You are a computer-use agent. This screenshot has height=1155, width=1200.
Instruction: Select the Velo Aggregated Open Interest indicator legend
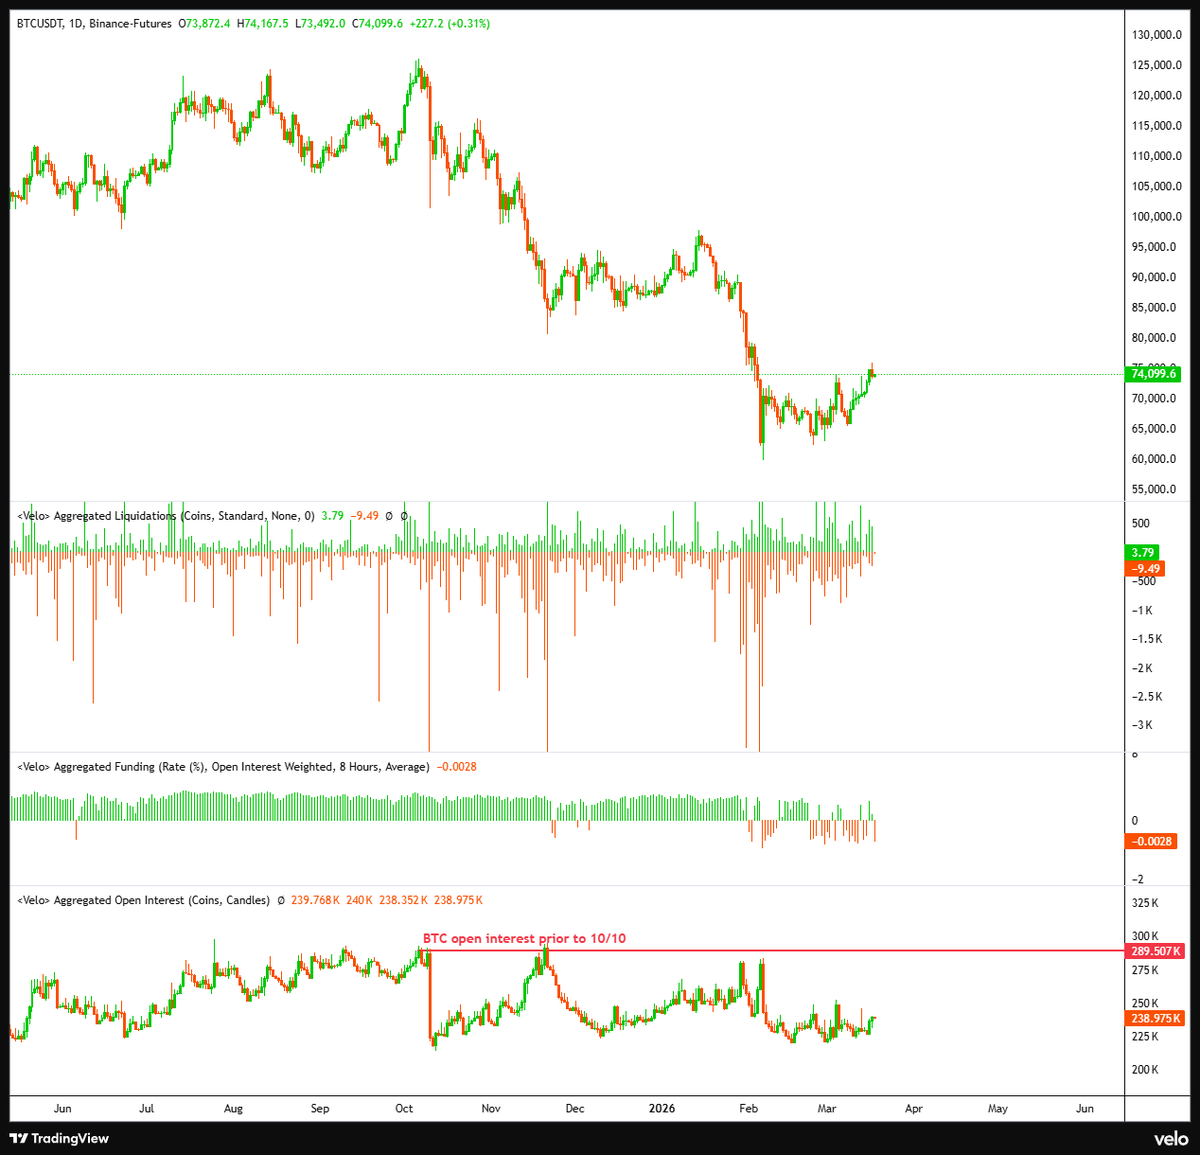(143, 900)
